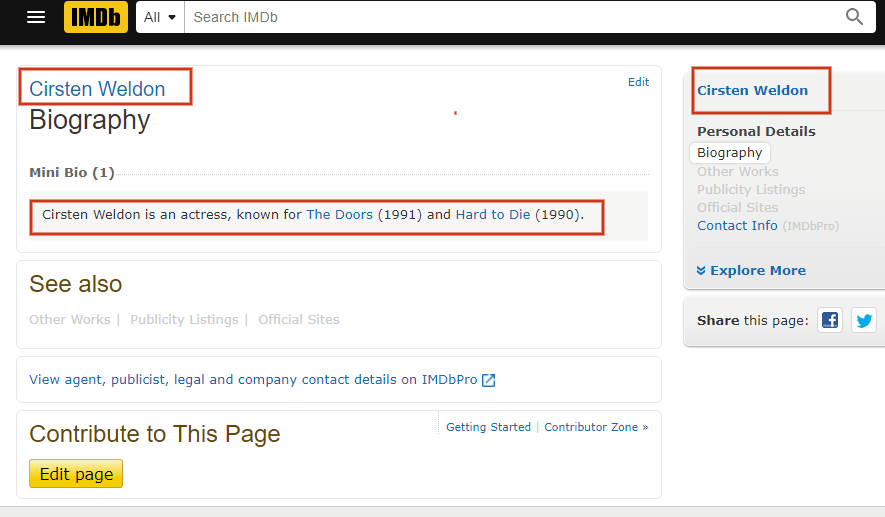Open the Getting Started link
The width and height of the screenshot is (885, 517).
pos(488,427)
